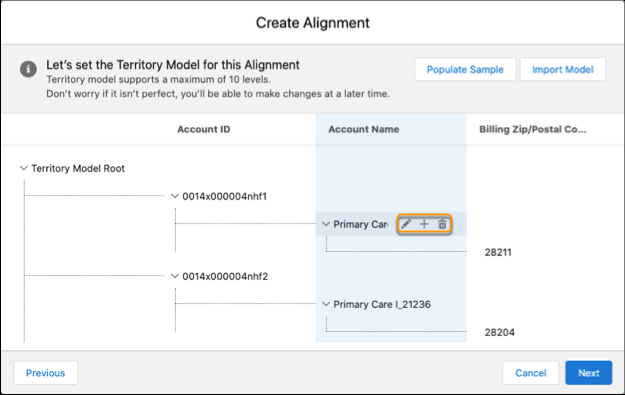Collapse the 0014x000004nhf1 node
The height and width of the screenshot is (395, 625).
coord(175,196)
